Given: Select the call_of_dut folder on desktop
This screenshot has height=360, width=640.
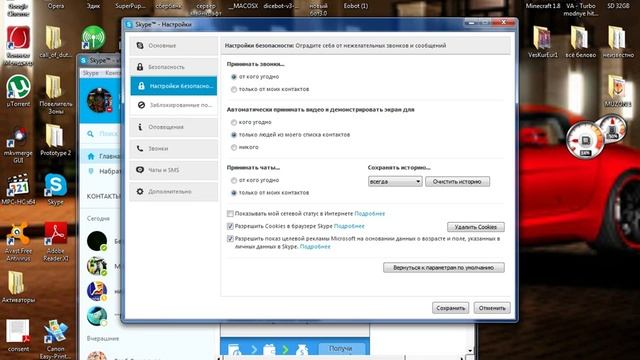Looking at the screenshot, I should 56,42.
